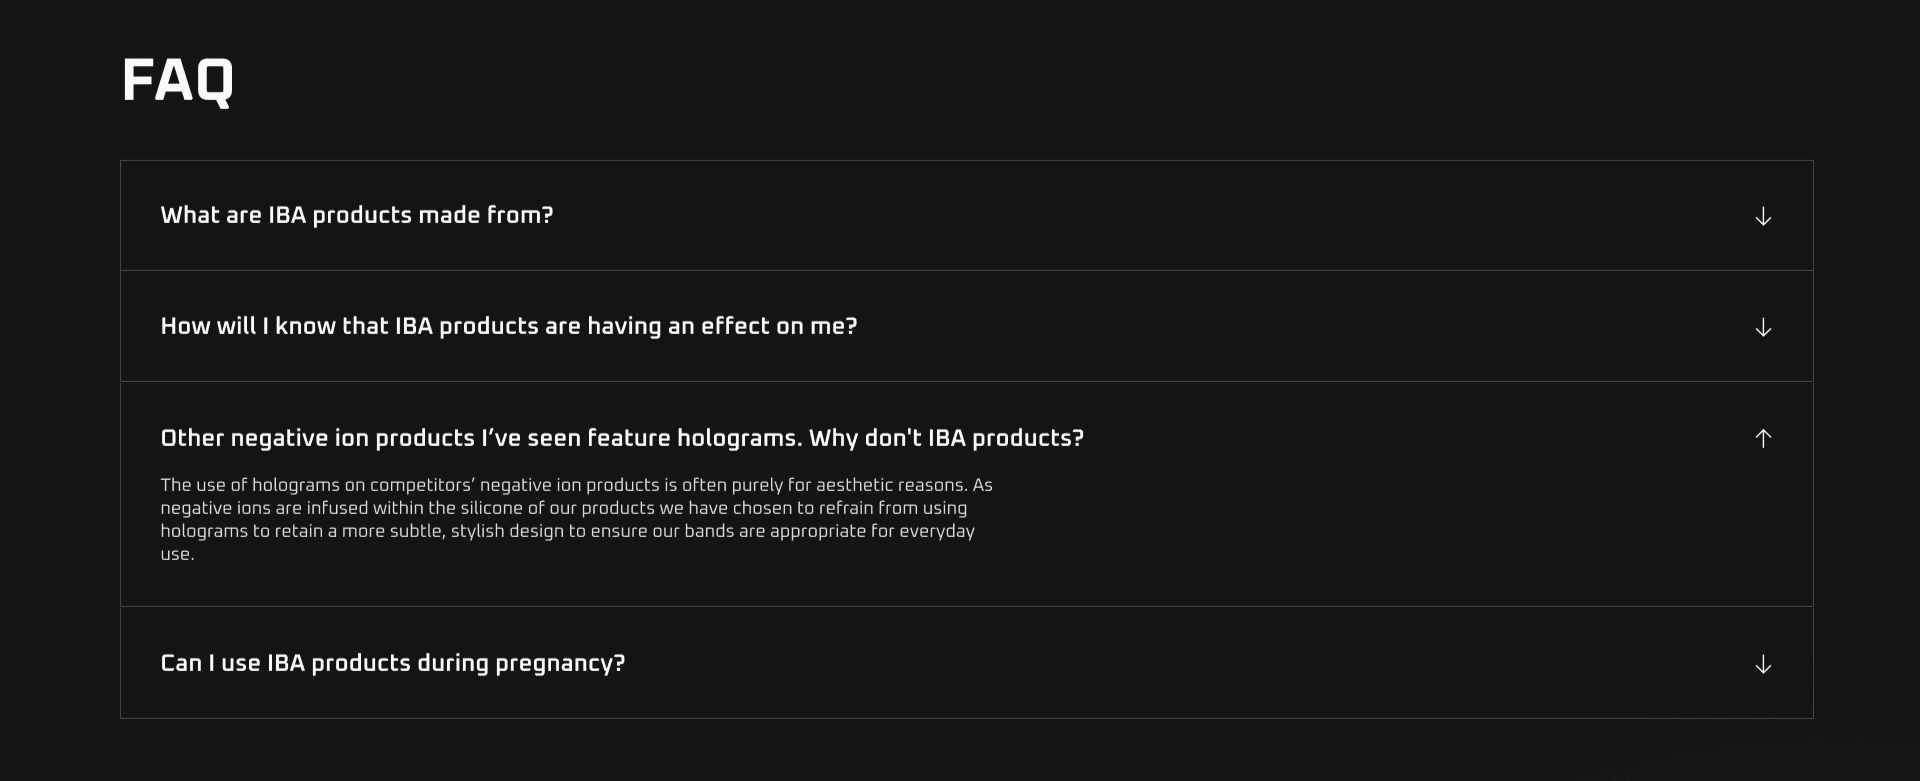Click the answer line beginning "holograms to retain"
Viewport: 1920px width, 781px height.
pos(567,531)
